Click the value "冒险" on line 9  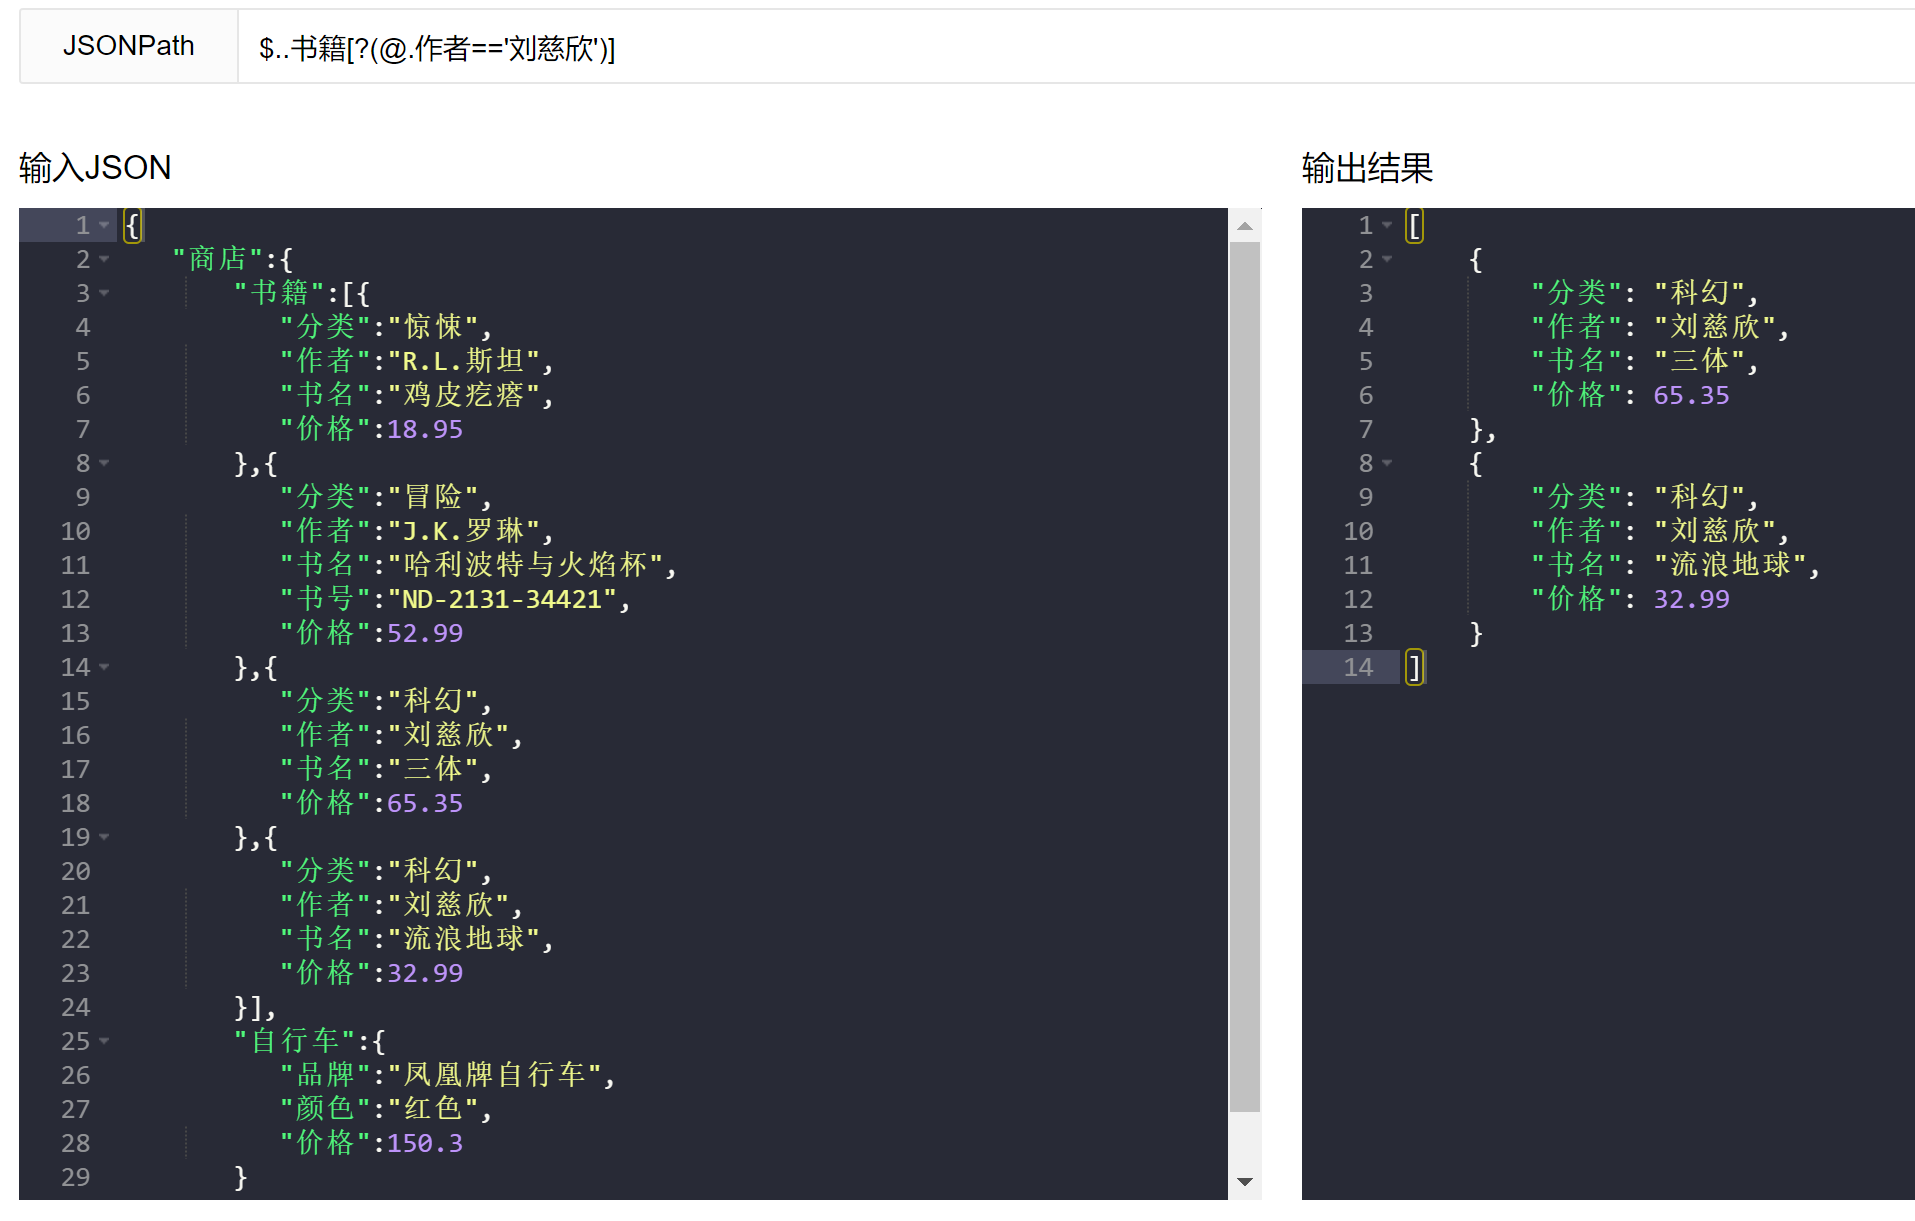[x=433, y=498]
